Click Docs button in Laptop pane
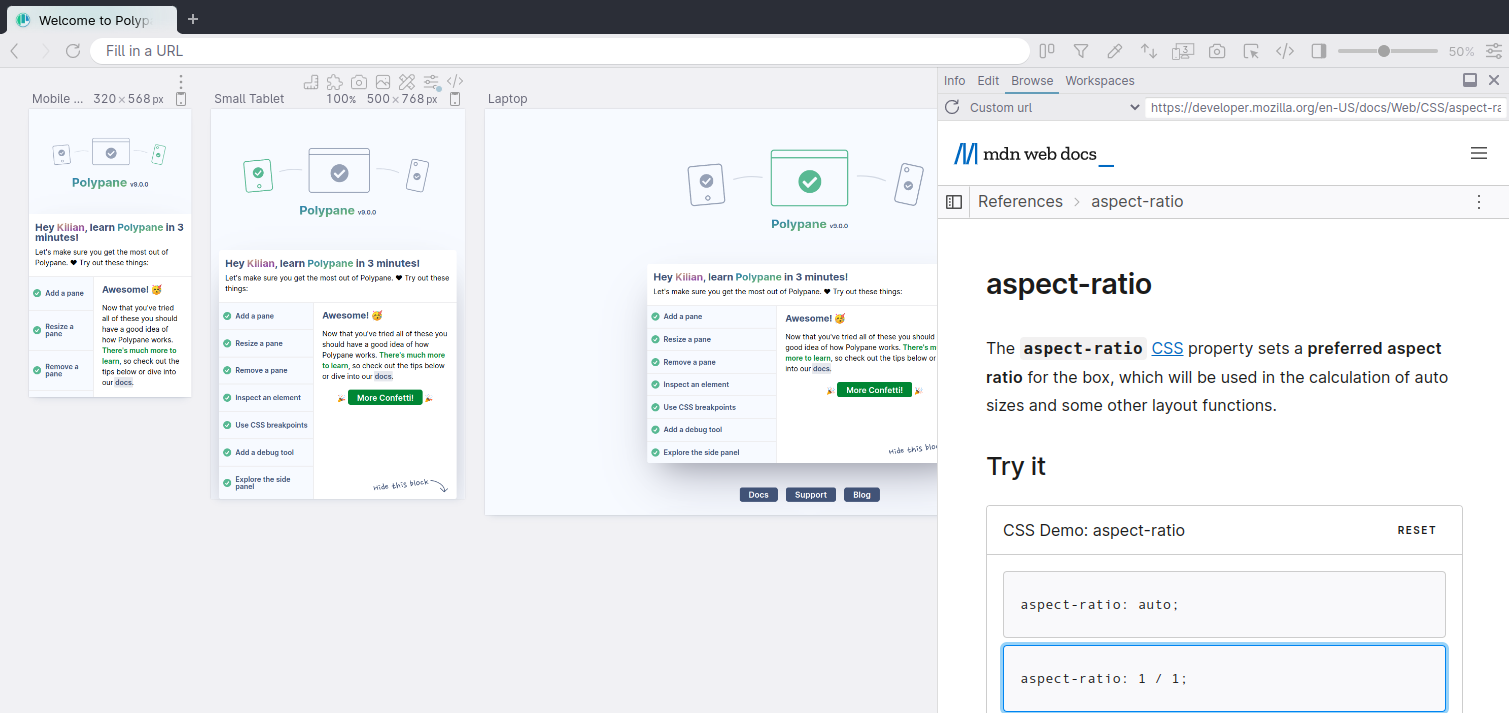The width and height of the screenshot is (1509, 713). 759,495
